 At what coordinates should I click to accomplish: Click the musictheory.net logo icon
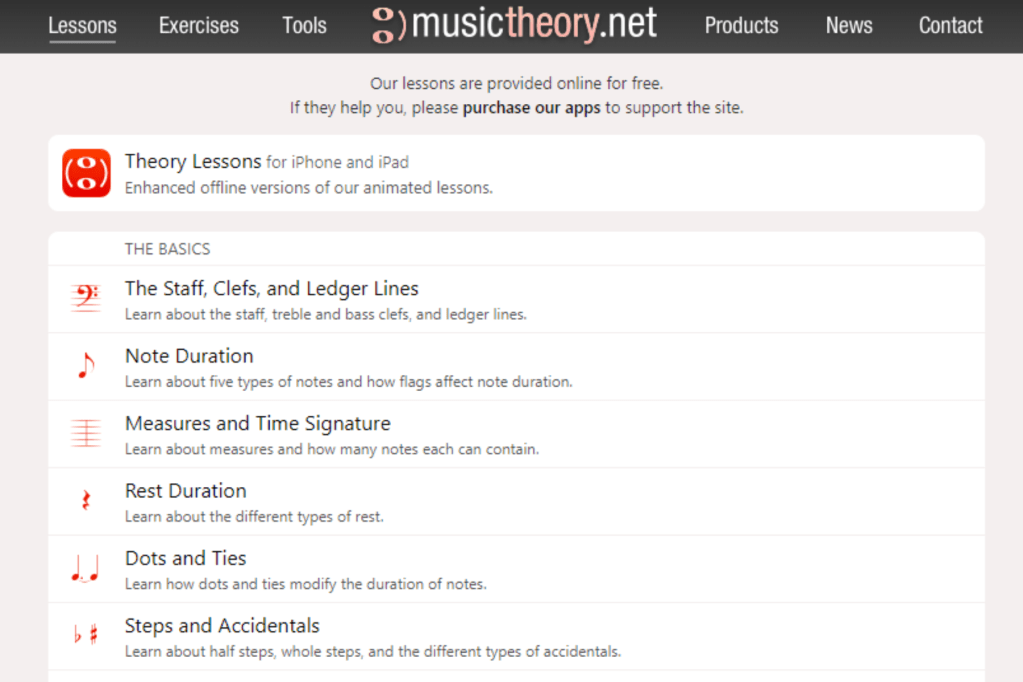pyautogui.click(x=388, y=25)
